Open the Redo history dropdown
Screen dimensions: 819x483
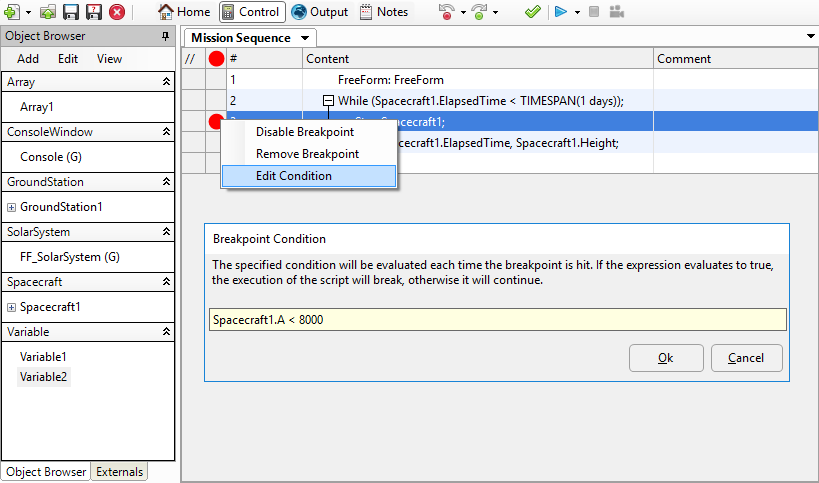tap(495, 12)
